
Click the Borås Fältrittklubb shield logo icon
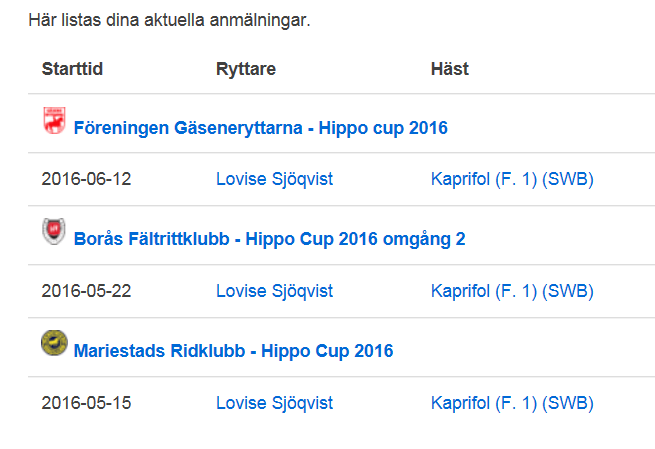[x=54, y=233]
